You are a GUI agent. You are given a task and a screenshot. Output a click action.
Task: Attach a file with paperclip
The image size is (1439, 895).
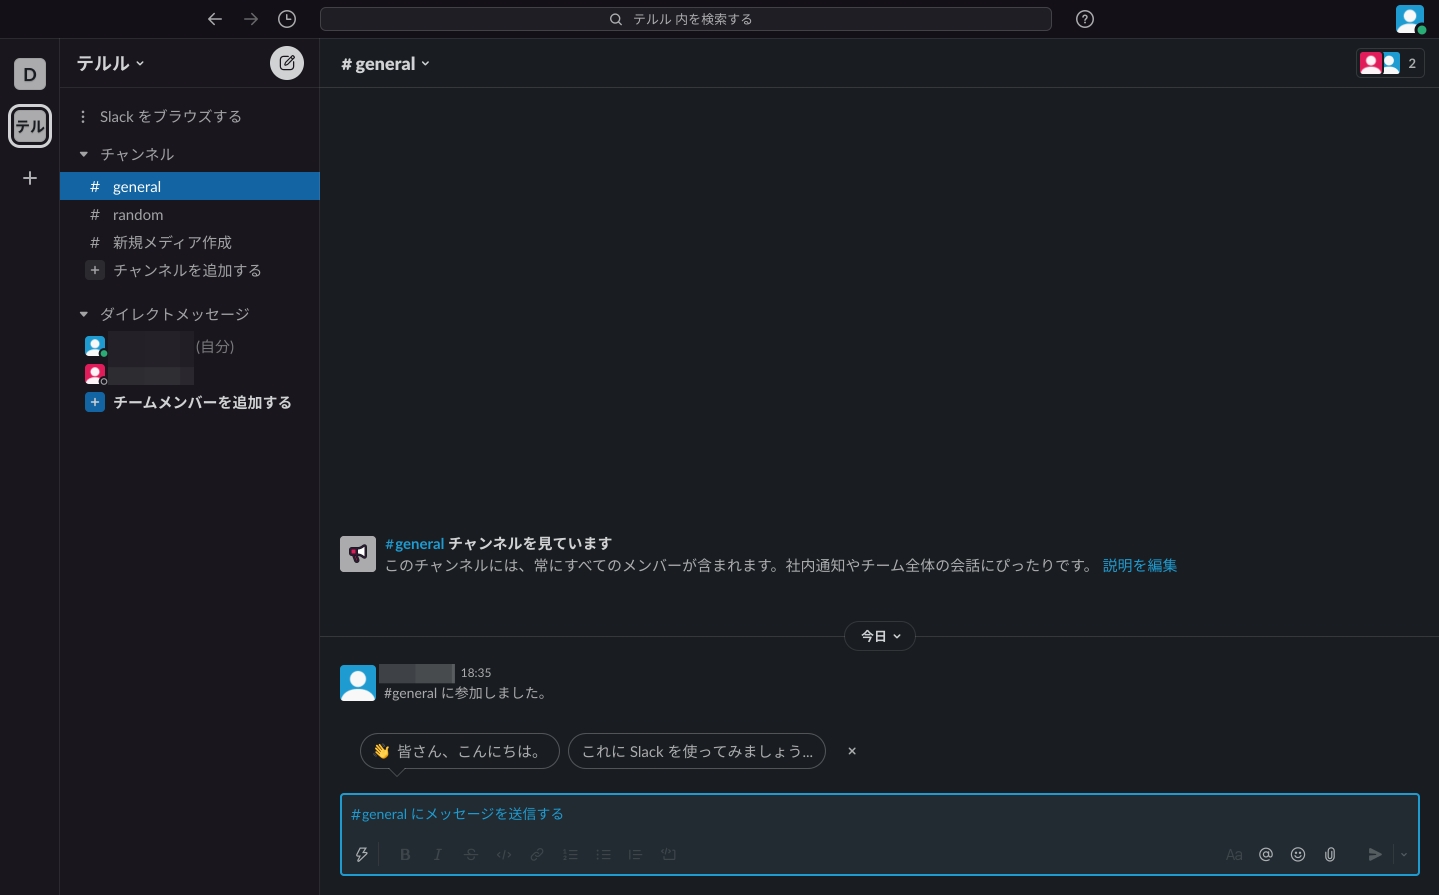(x=1330, y=854)
